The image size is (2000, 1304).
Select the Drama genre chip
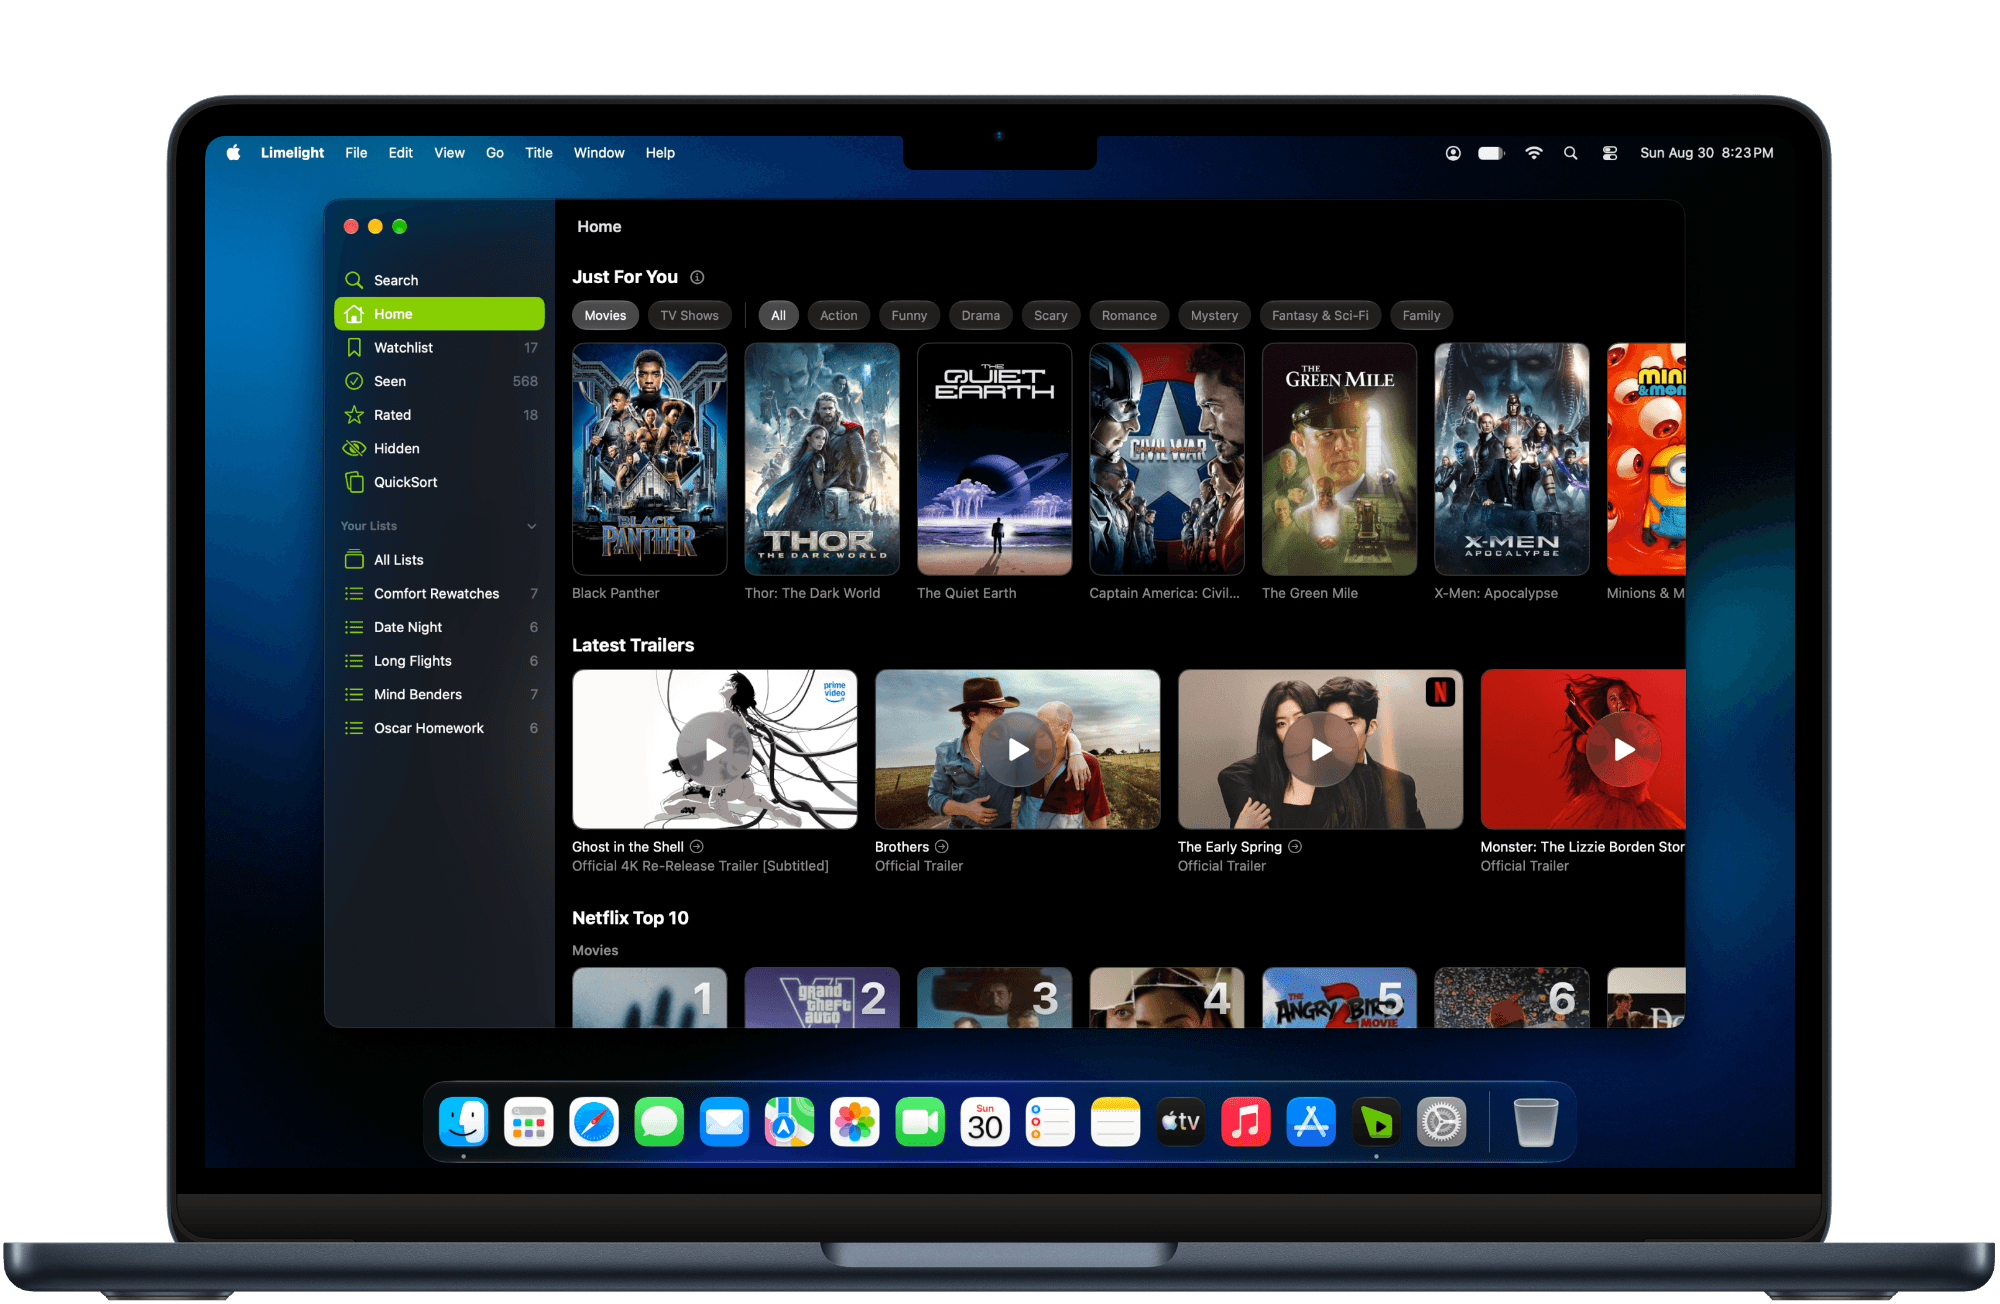pyautogui.click(x=980, y=316)
